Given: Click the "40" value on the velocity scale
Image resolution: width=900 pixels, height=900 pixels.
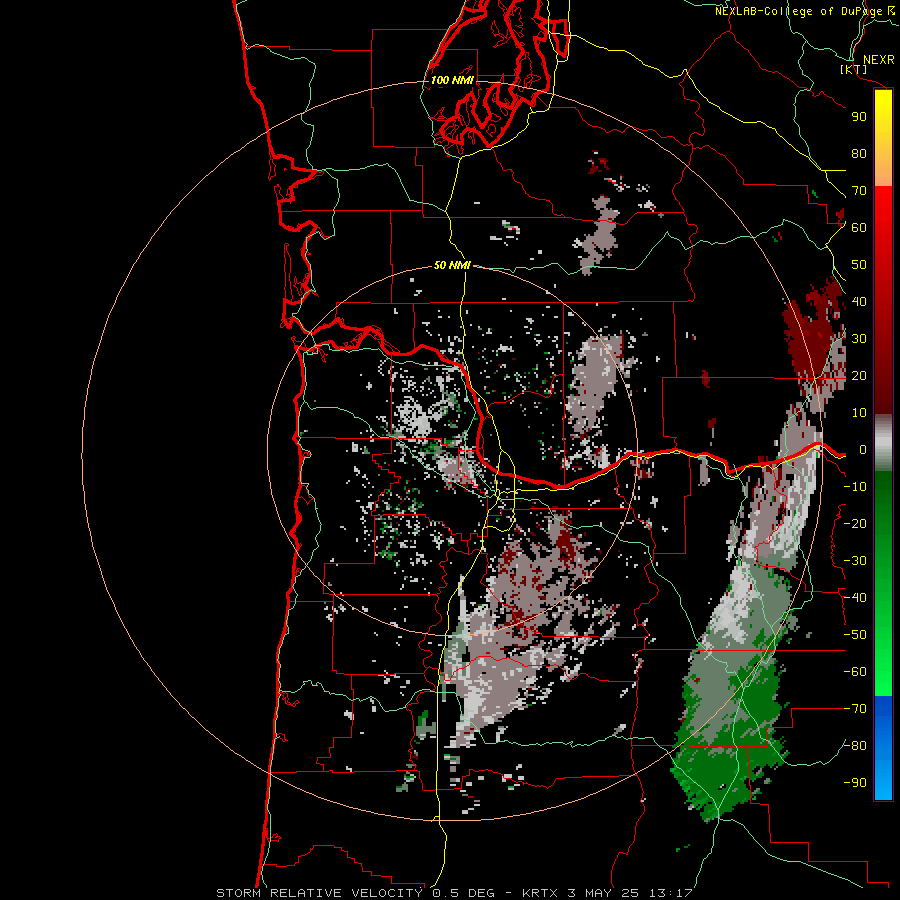Looking at the screenshot, I should click(x=859, y=302).
